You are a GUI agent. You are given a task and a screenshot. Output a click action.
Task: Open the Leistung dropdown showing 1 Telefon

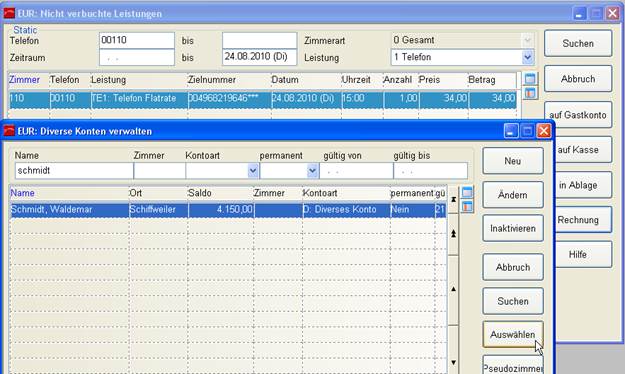point(527,57)
